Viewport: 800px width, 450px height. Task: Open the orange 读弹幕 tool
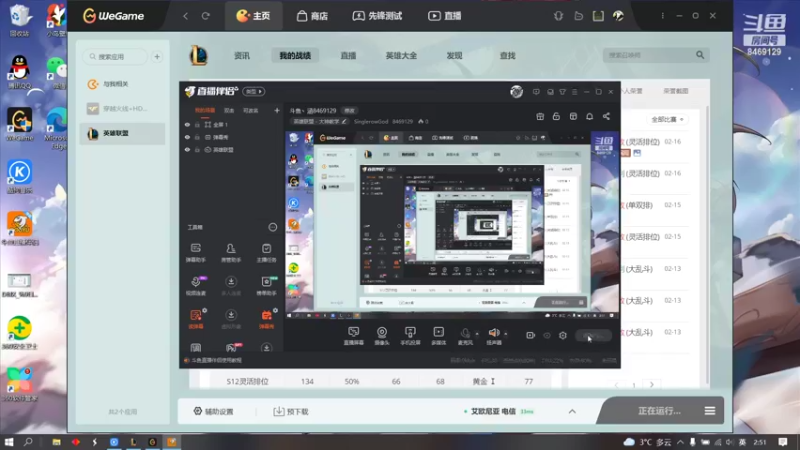196,318
